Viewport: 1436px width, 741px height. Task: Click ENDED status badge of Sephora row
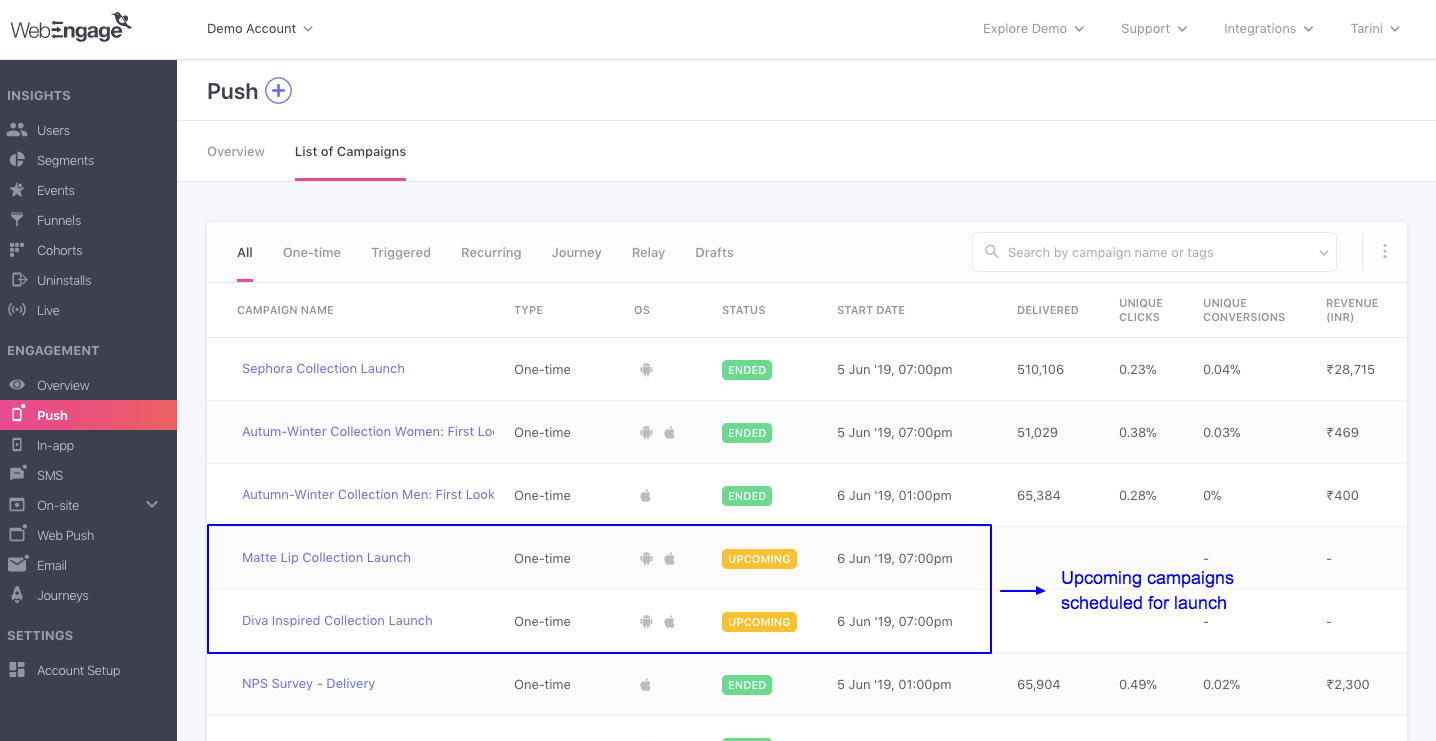(747, 370)
